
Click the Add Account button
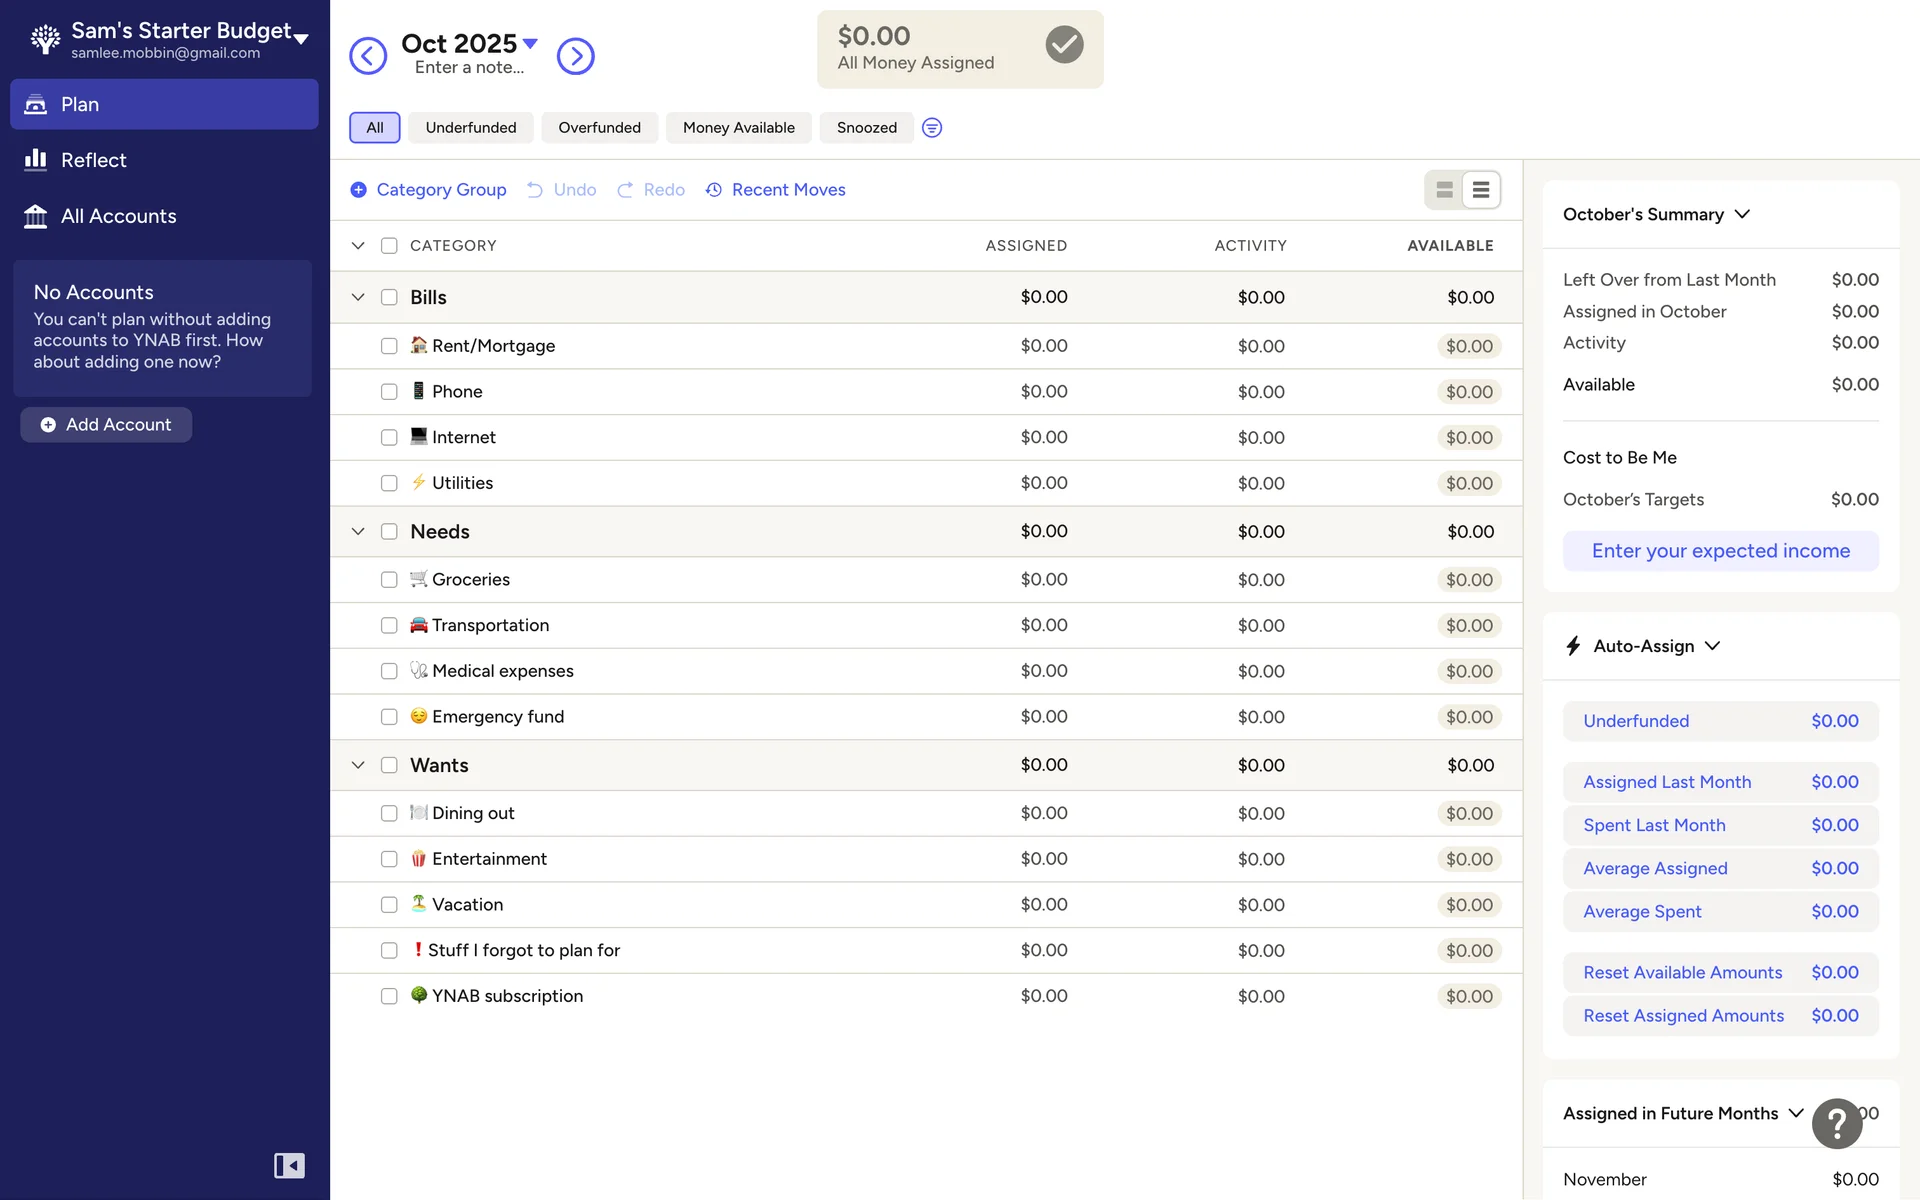106,425
